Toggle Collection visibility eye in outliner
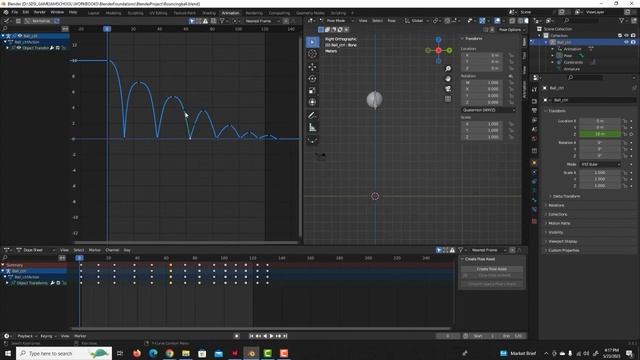 click(626, 36)
